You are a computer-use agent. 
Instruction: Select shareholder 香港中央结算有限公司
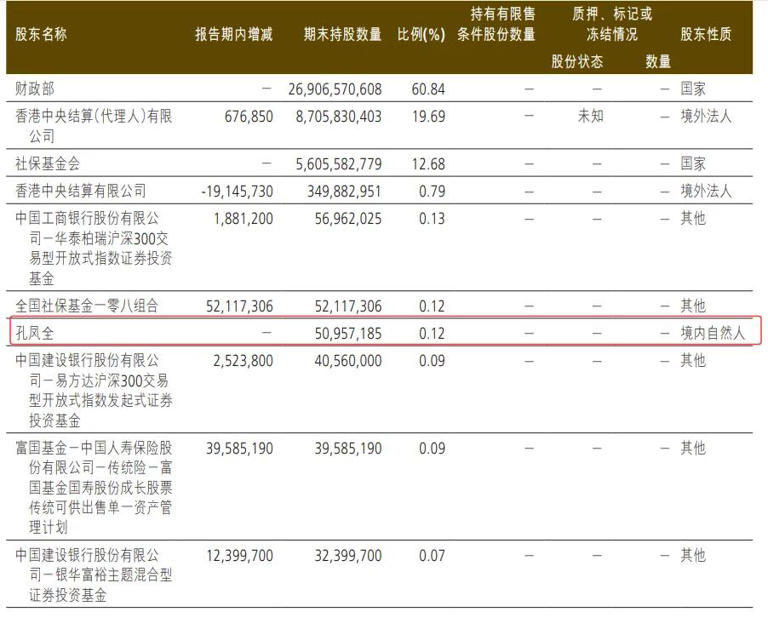click(80, 191)
